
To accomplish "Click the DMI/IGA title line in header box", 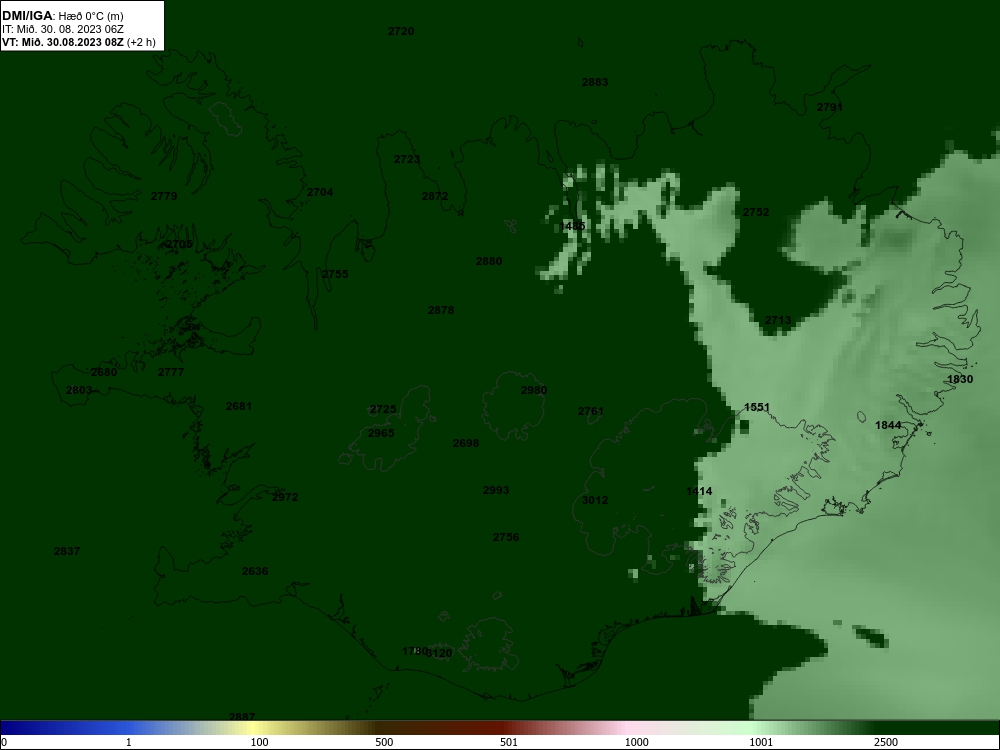I will click(x=62, y=16).
